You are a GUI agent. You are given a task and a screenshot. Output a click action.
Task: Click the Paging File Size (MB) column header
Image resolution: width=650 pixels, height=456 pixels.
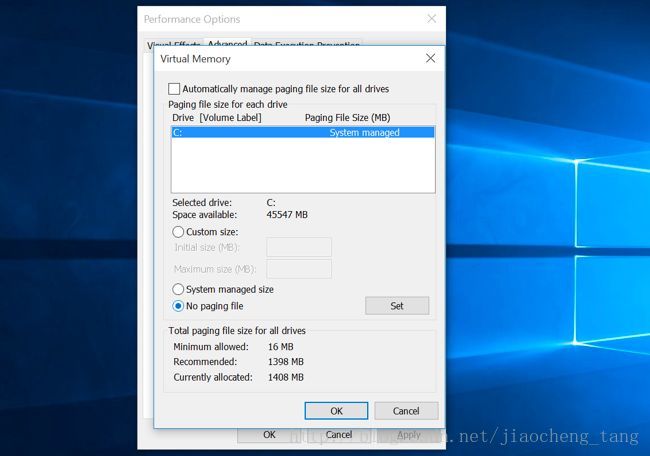[347, 118]
